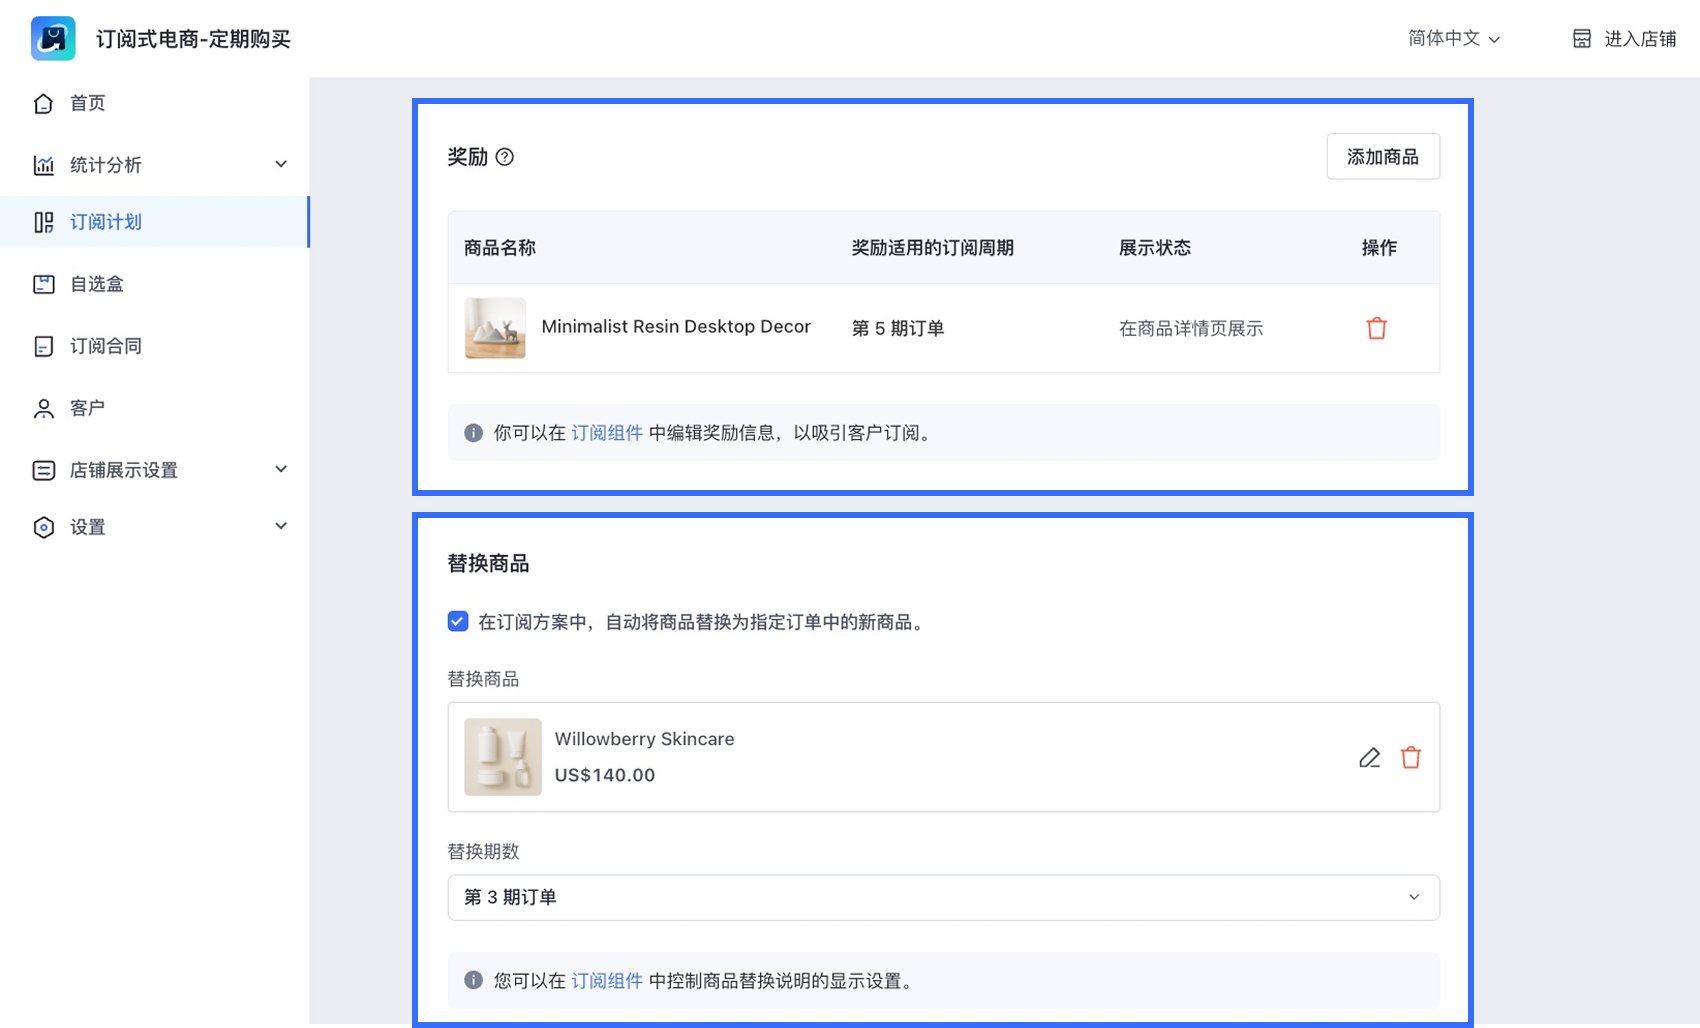
Task: Click the app logo icon in header
Action: (x=53, y=39)
